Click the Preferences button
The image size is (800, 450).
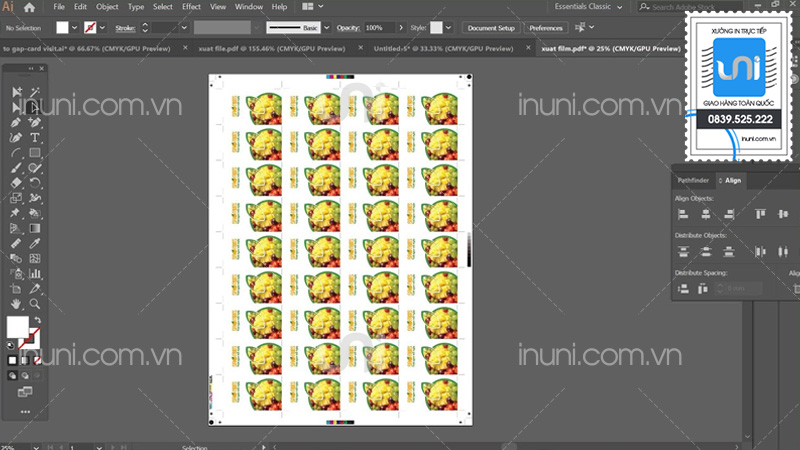[546, 28]
